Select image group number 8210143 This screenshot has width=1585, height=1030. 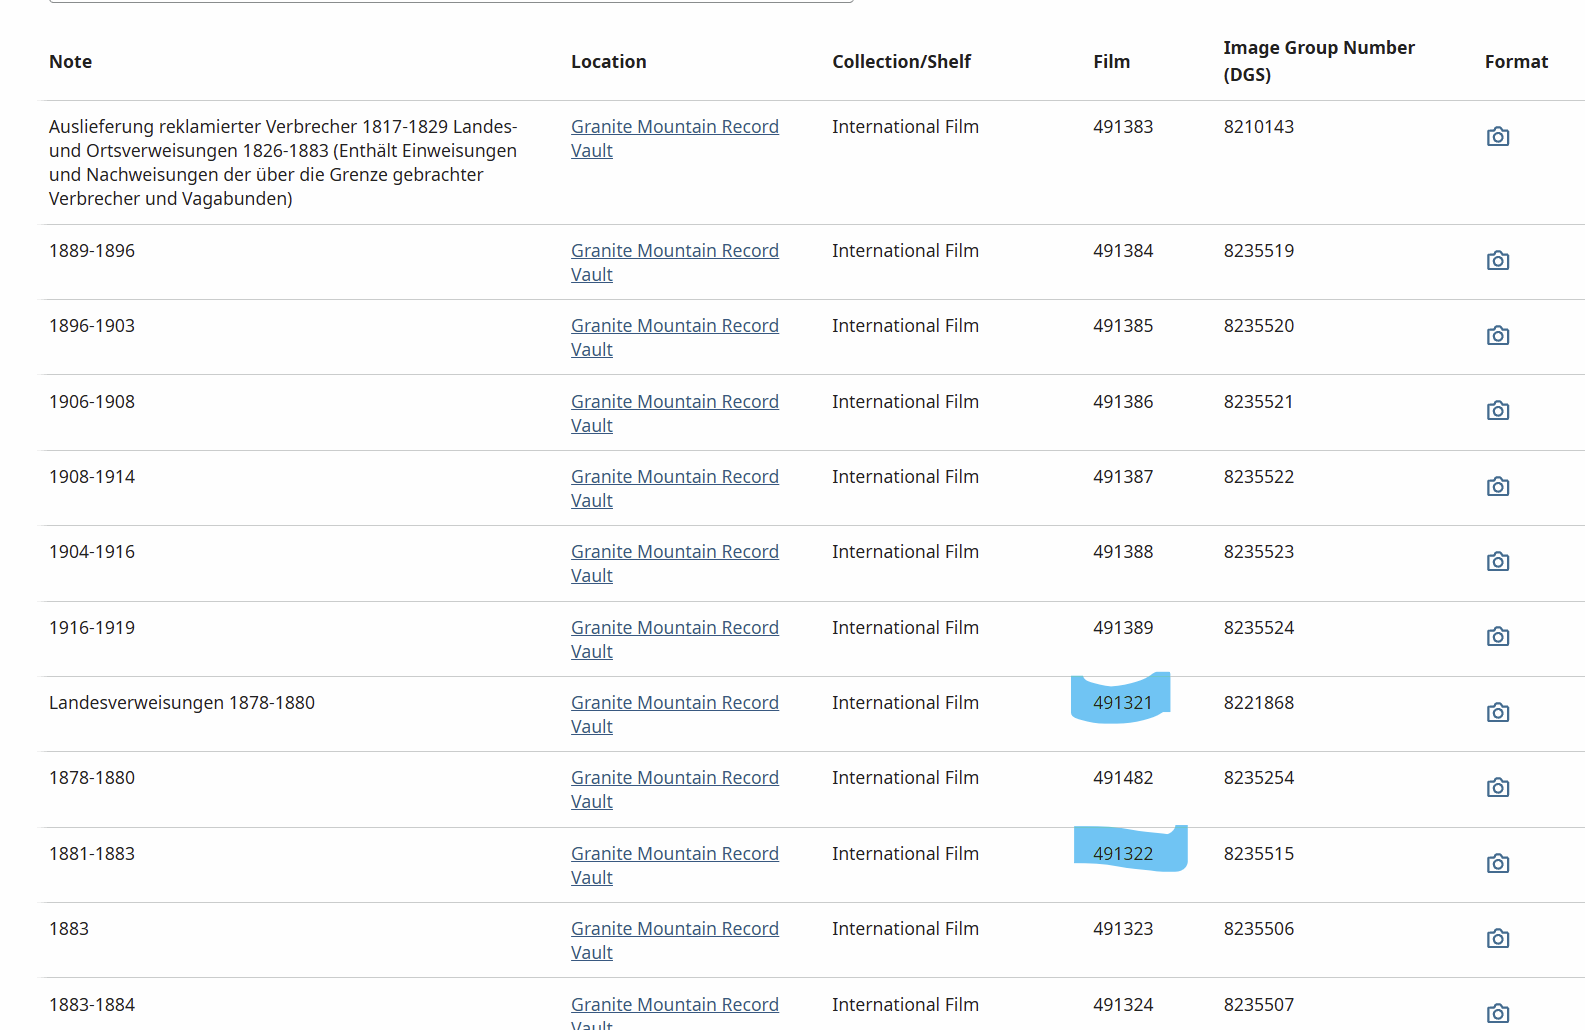point(1258,127)
